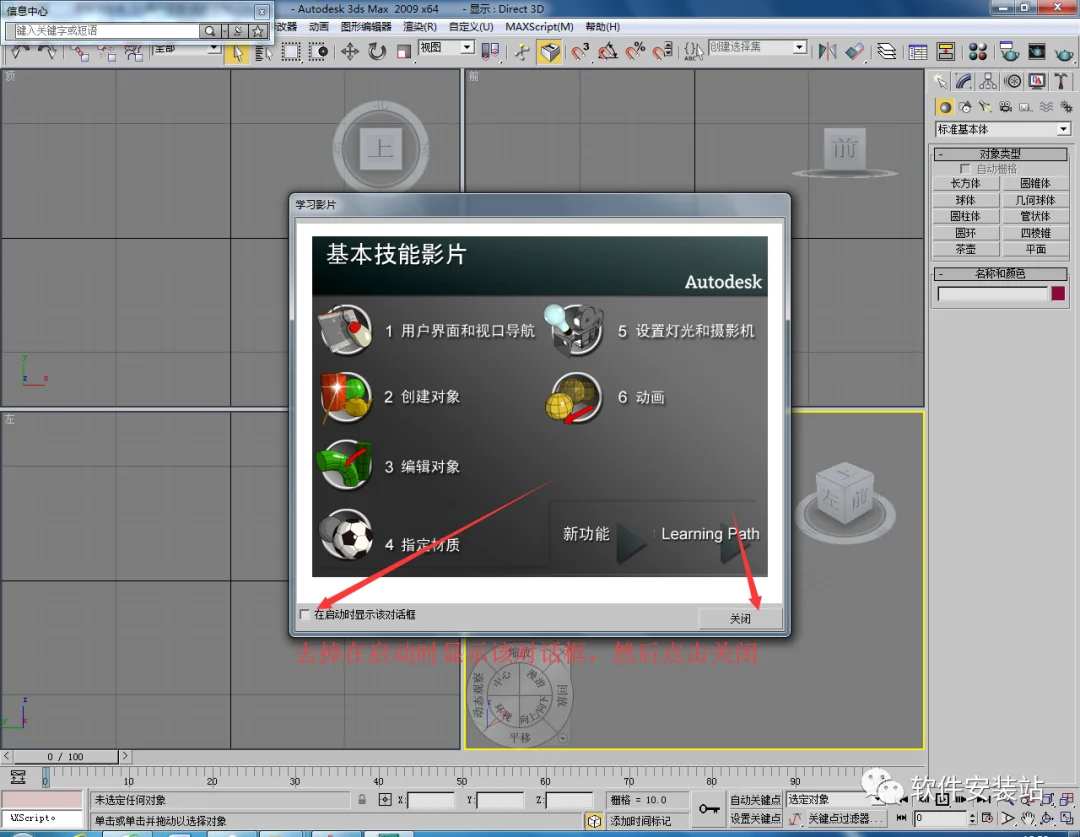Expand the 标准基本体 dropdown
This screenshot has width=1080, height=837.
point(1002,129)
